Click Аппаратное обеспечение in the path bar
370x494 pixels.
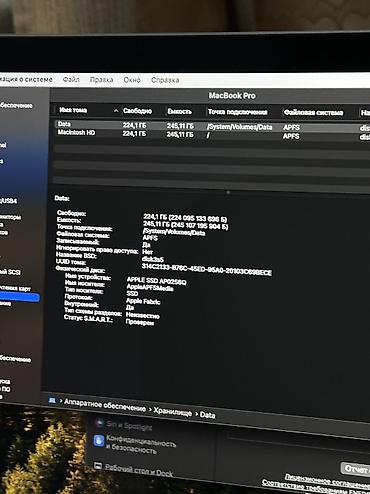pyautogui.click(x=105, y=405)
